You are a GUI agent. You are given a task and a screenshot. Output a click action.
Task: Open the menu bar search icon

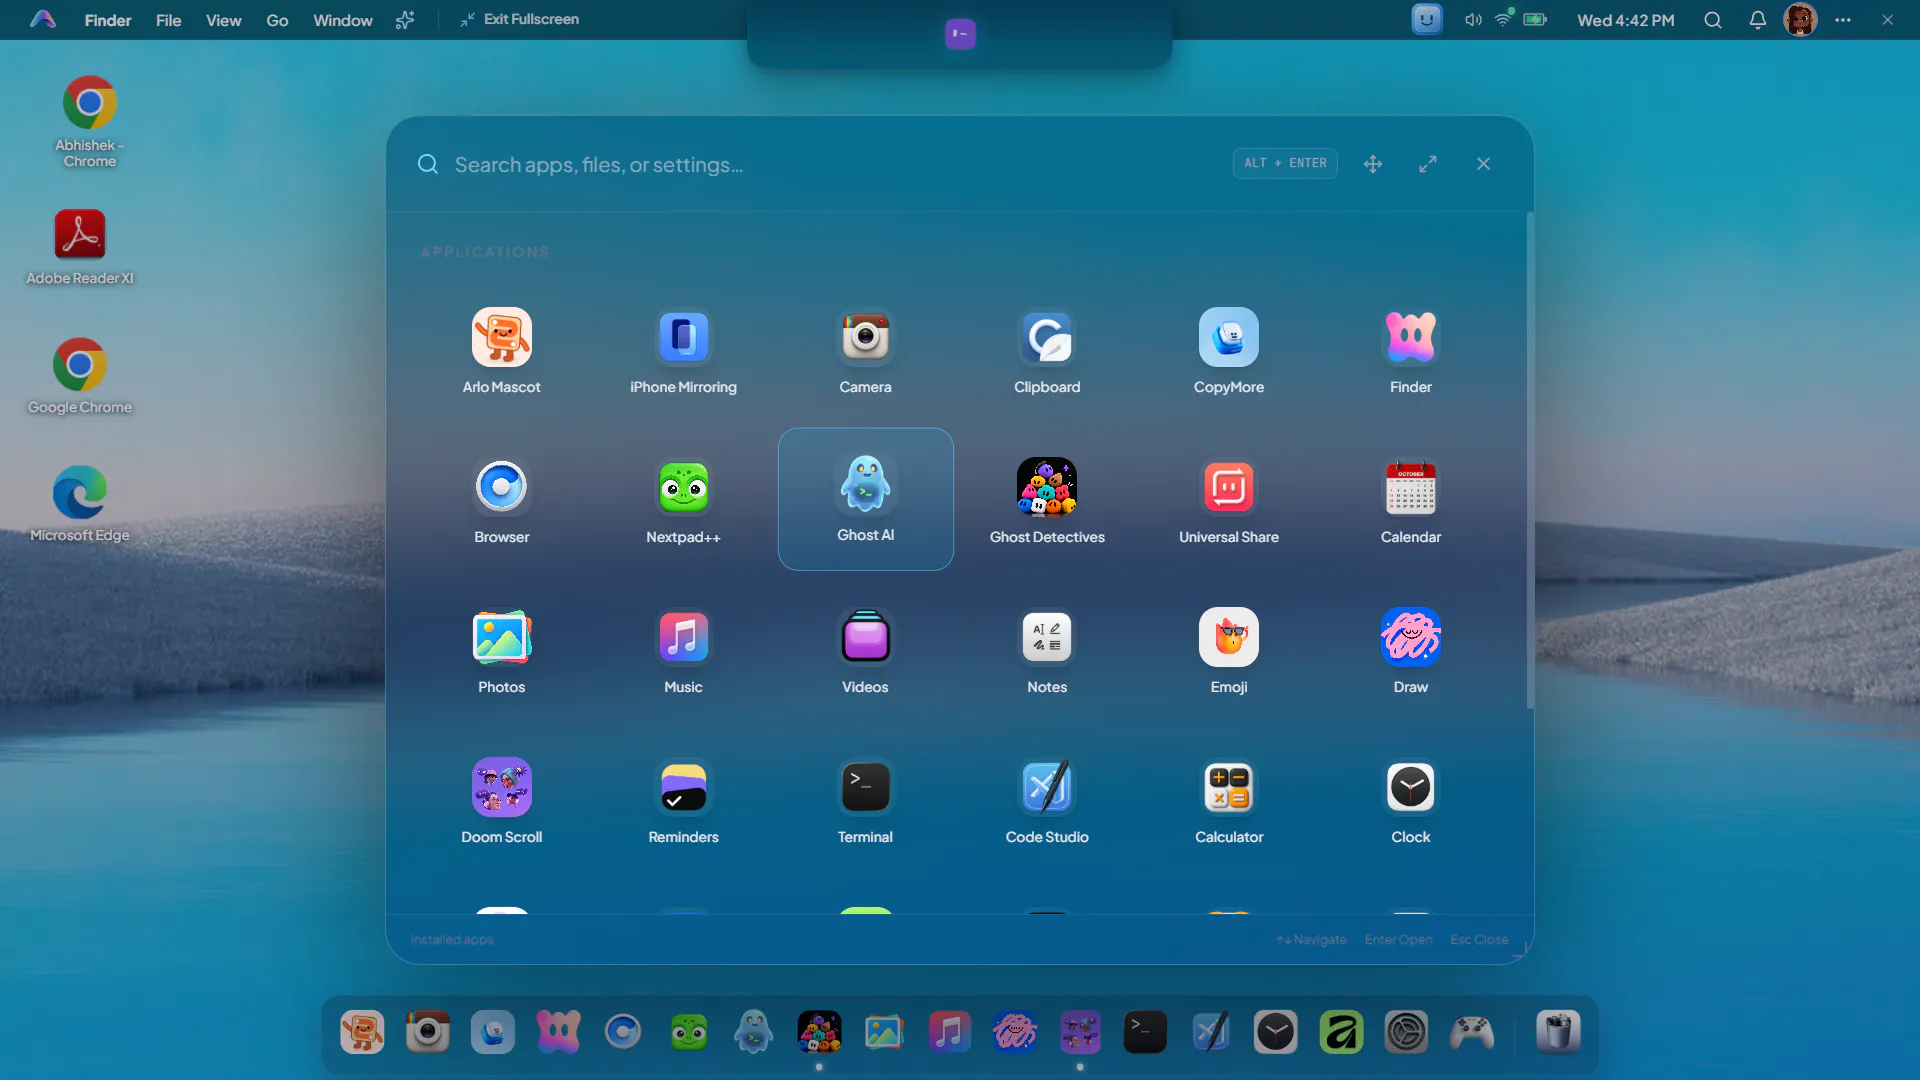[x=1713, y=20]
